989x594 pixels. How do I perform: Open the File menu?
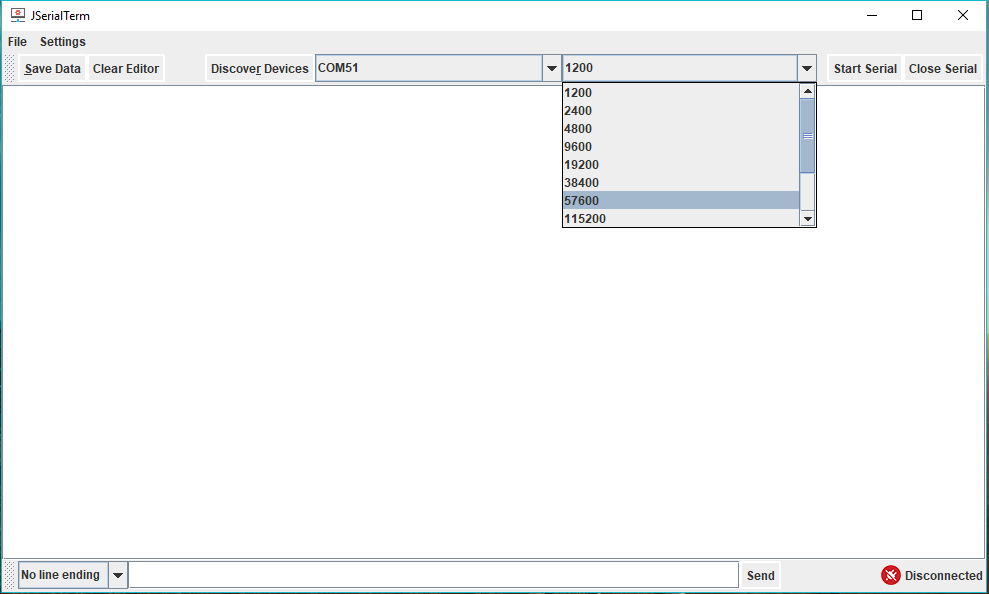[17, 42]
